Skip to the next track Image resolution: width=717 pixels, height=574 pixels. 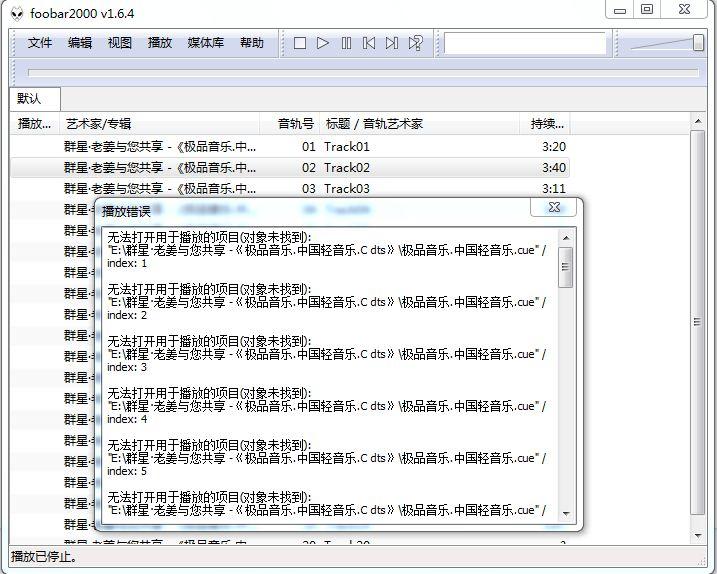coord(392,43)
